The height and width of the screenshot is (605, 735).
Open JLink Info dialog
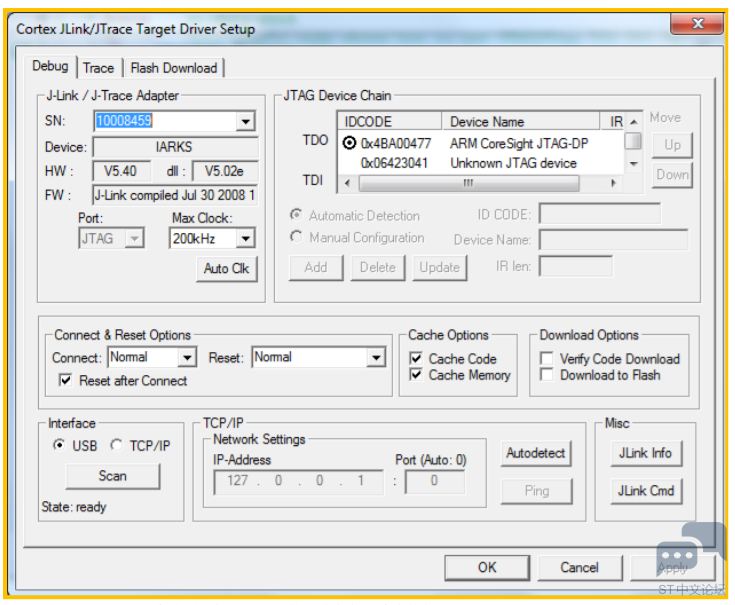[645, 453]
